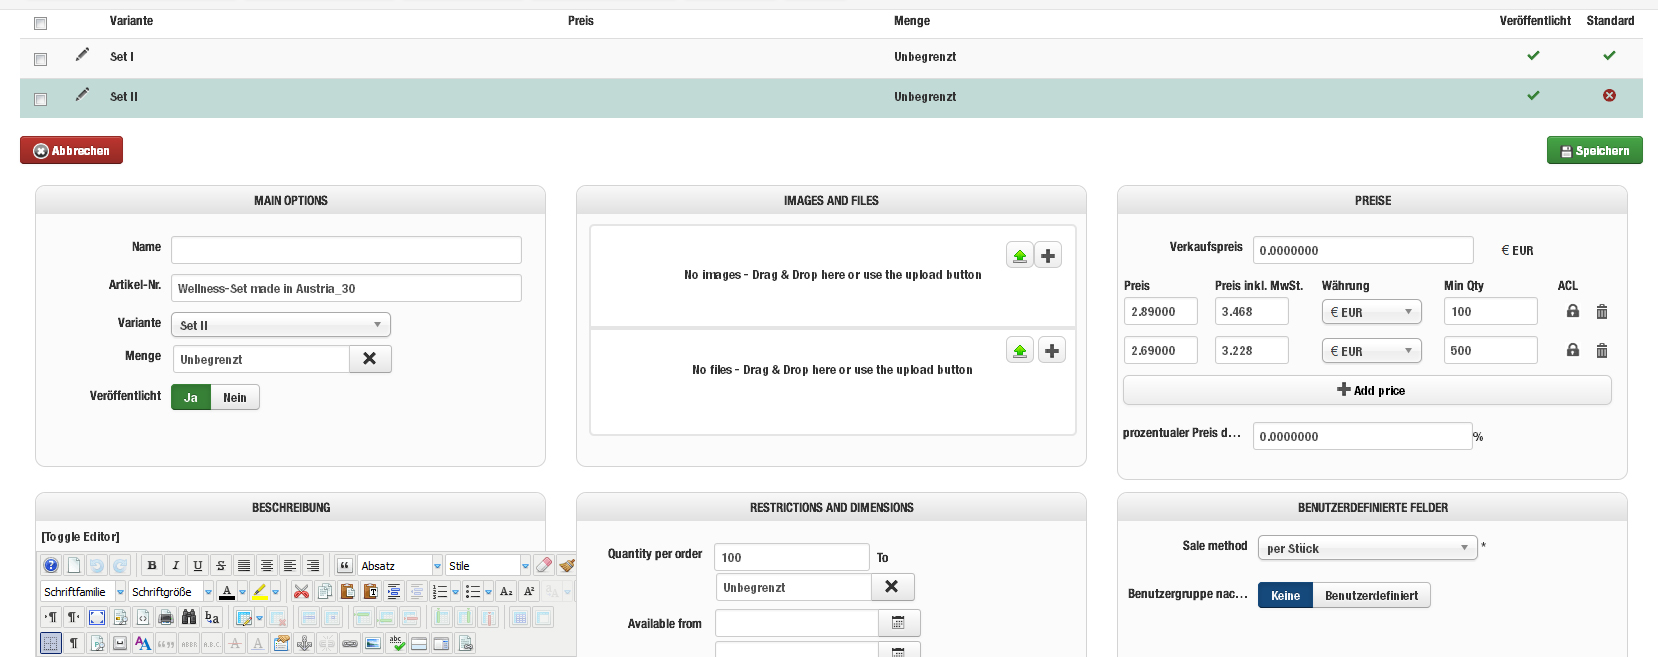The height and width of the screenshot is (657, 1658).
Task: Apply underline formatting in the editor
Action: [x=198, y=565]
